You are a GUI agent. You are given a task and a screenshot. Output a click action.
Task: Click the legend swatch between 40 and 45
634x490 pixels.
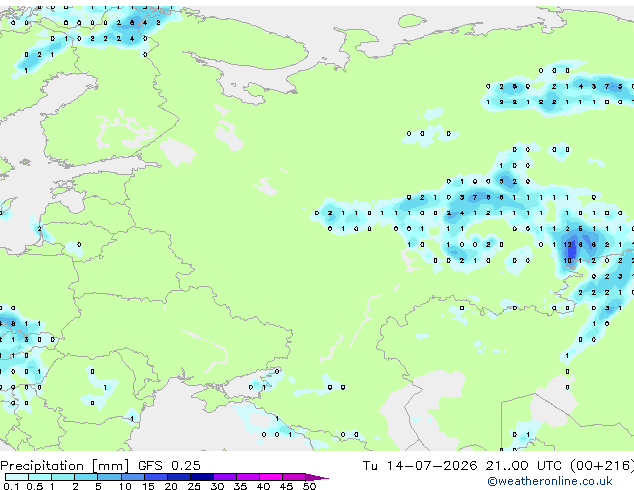point(271,477)
